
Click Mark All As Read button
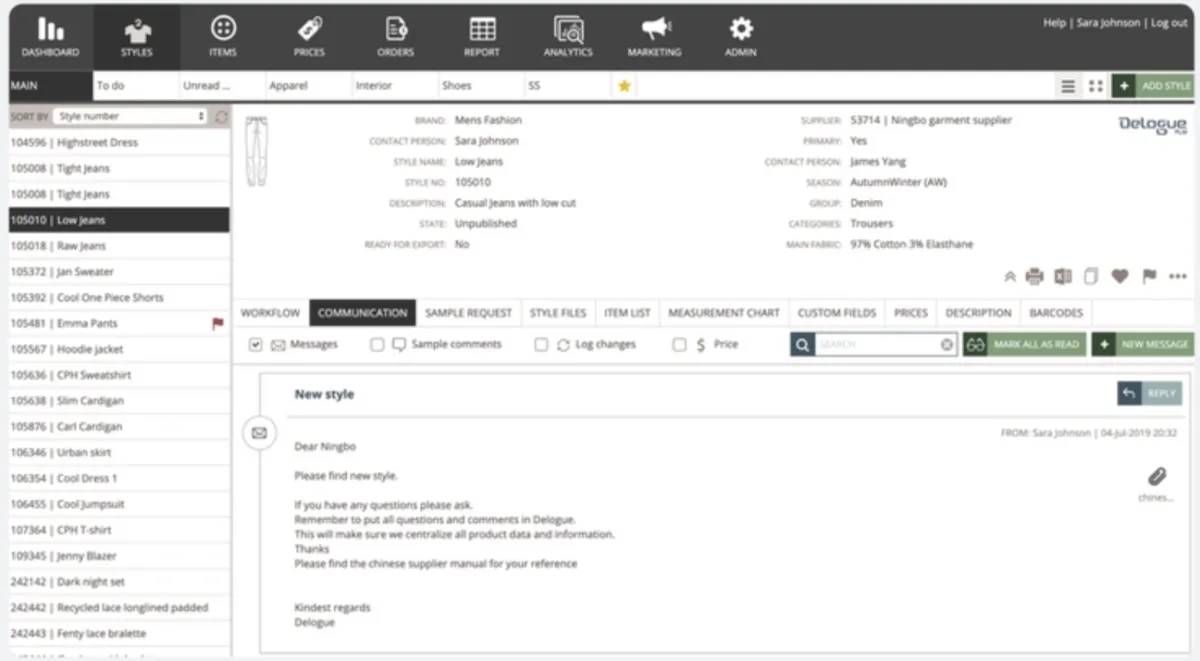pos(1025,345)
